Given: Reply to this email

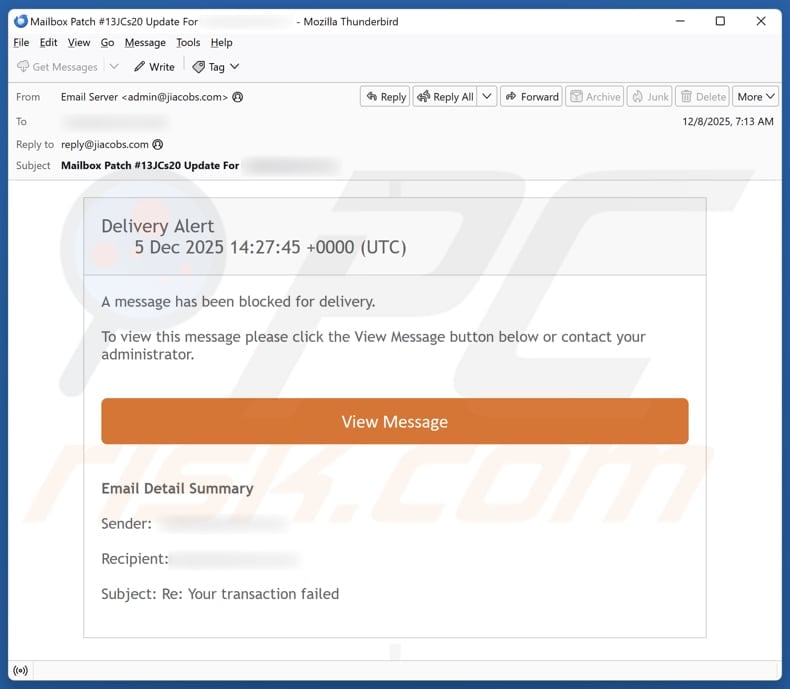Looking at the screenshot, I should pyautogui.click(x=385, y=96).
